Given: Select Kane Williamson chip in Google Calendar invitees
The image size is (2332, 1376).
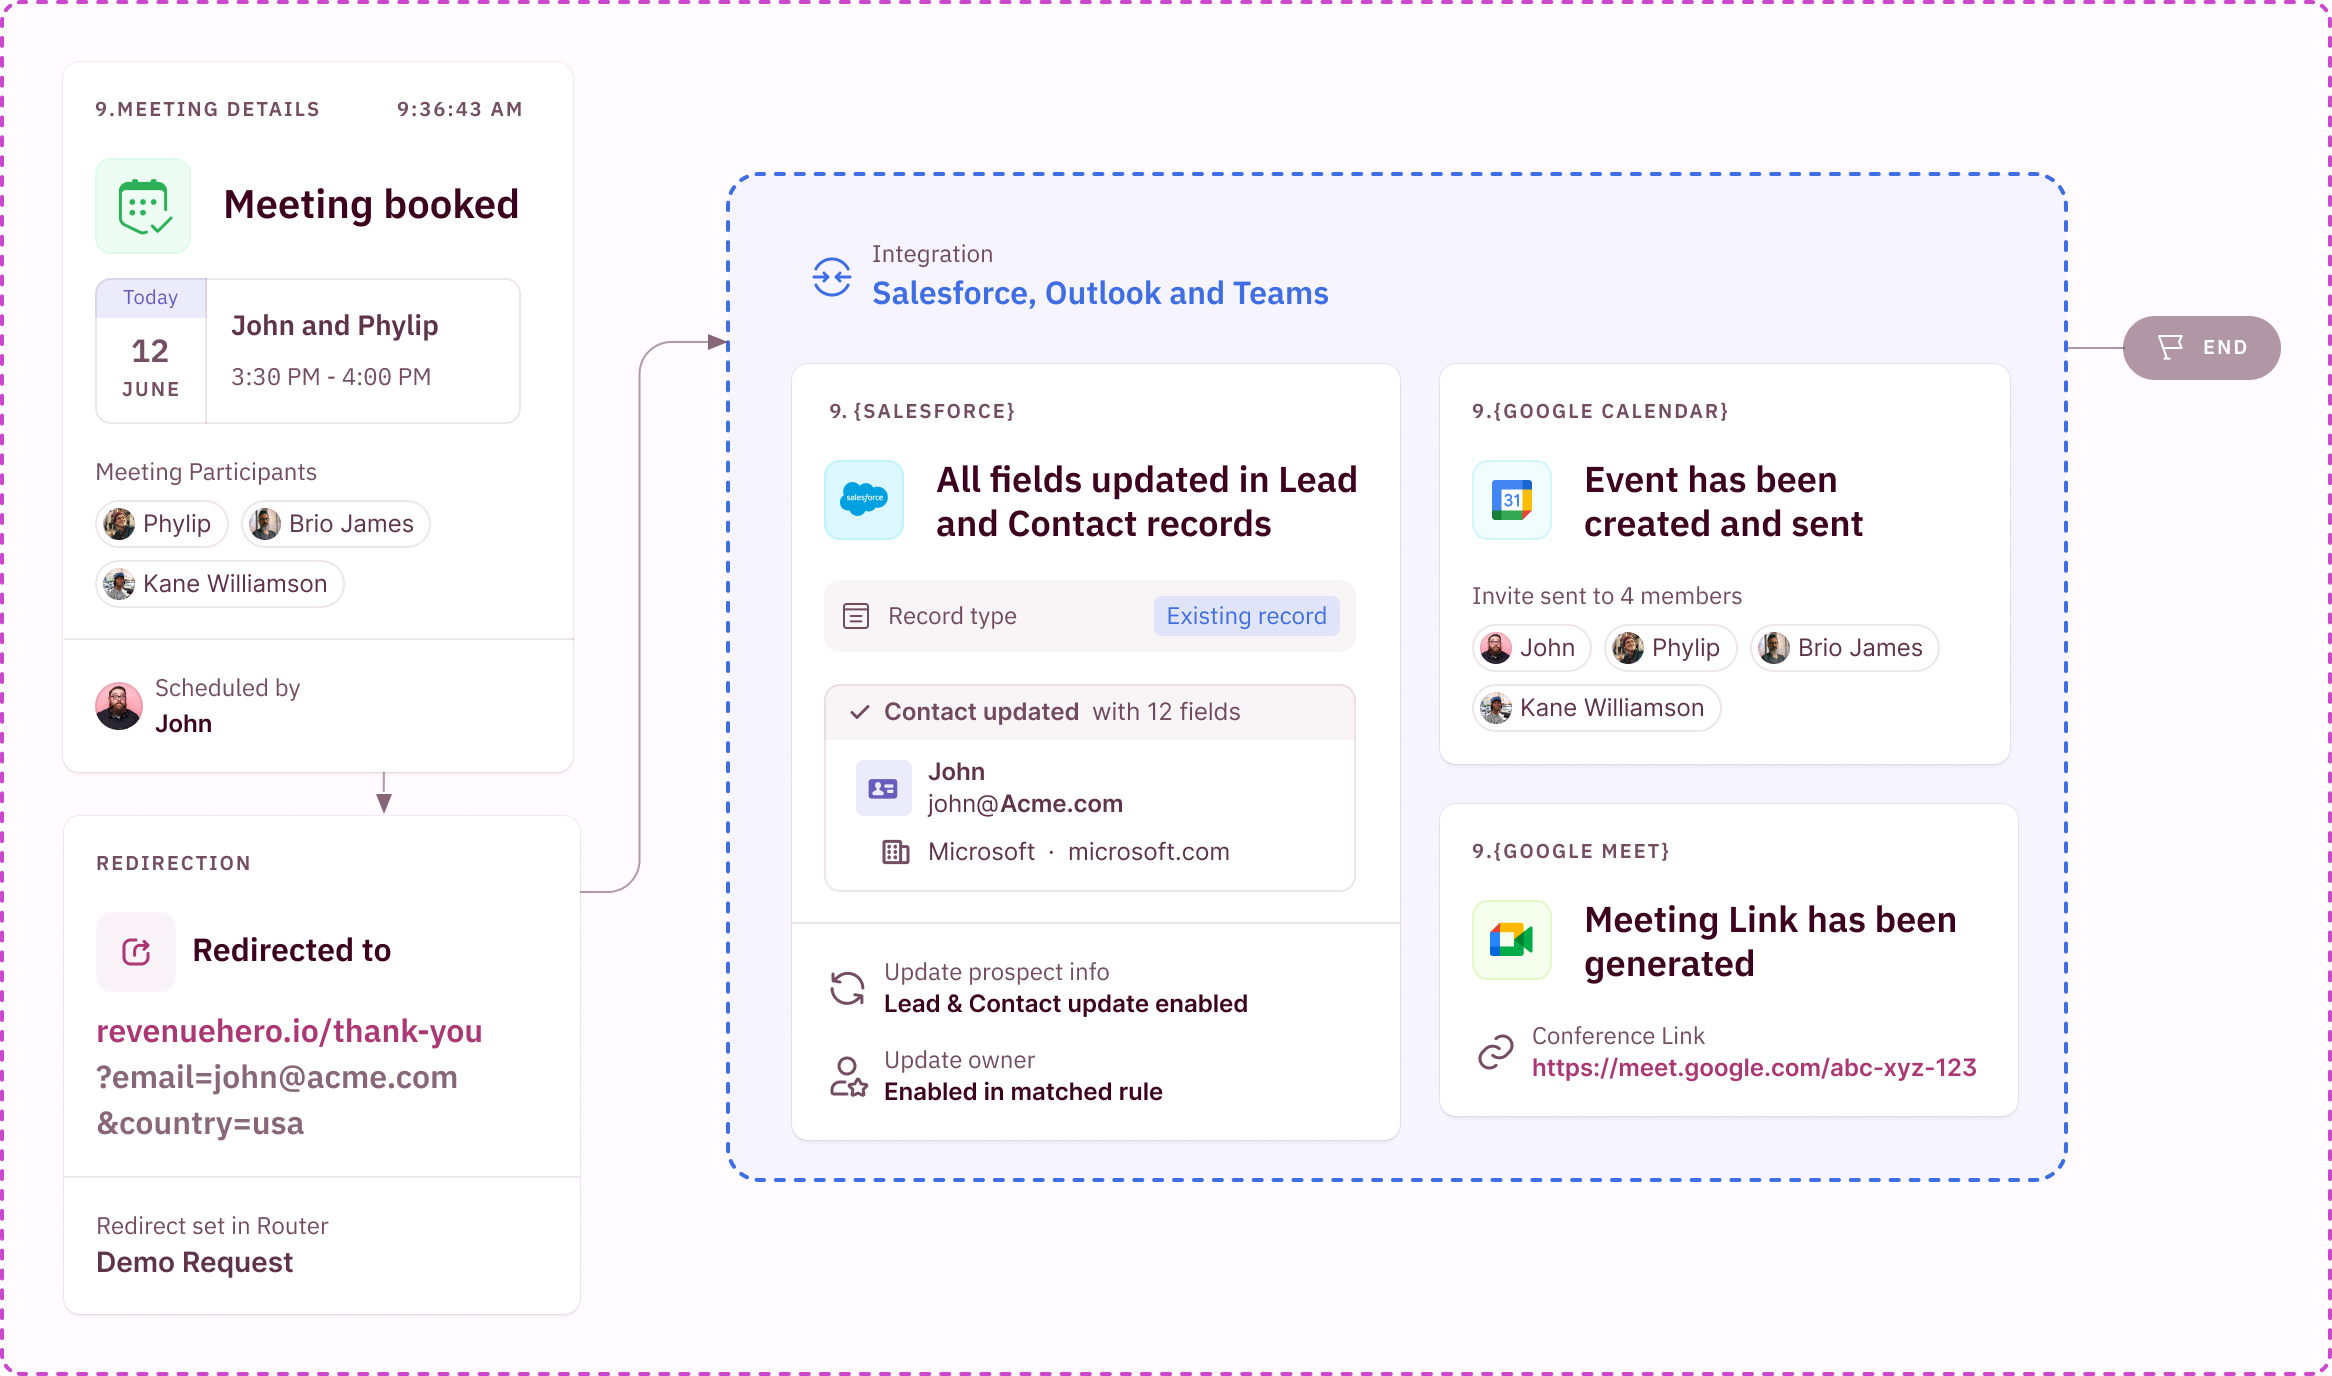Looking at the screenshot, I should click(1597, 708).
